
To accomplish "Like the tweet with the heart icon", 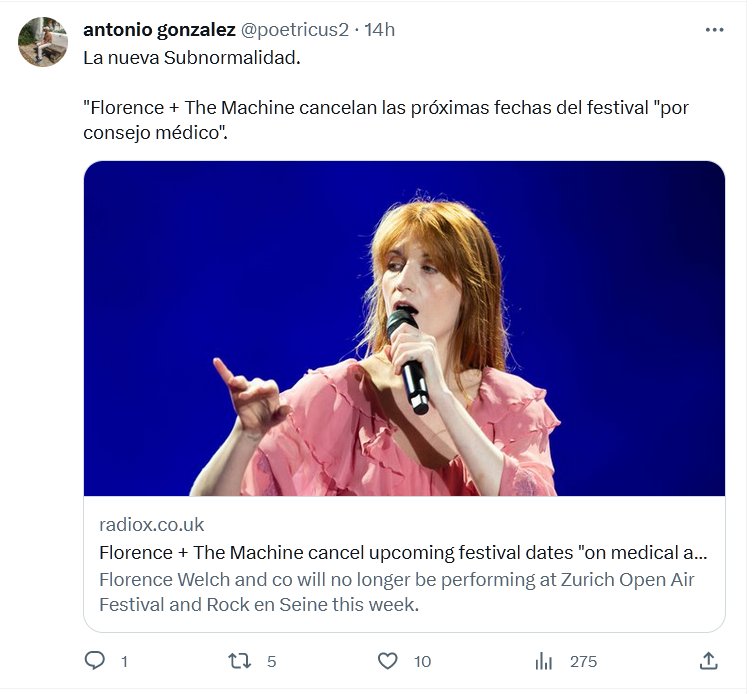I will point(387,661).
